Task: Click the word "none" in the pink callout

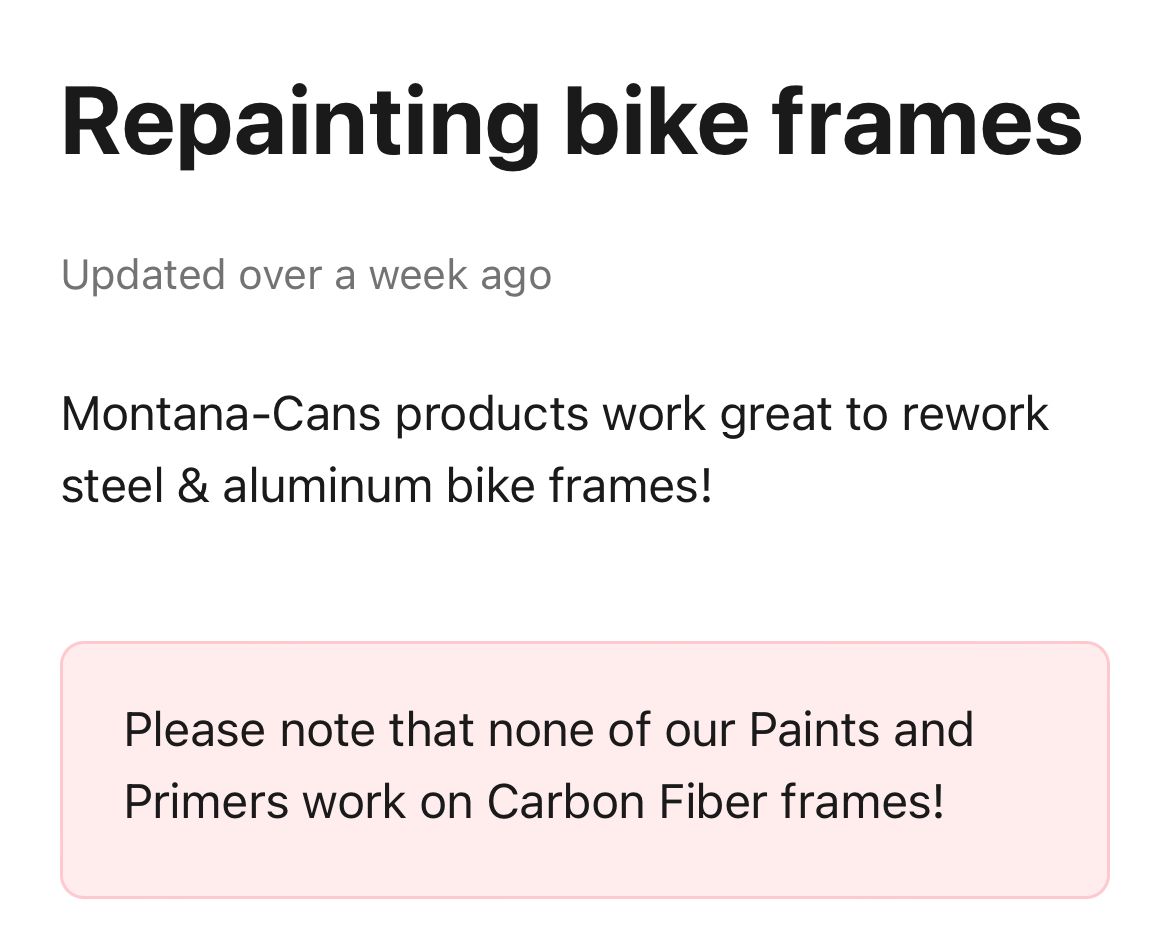Action: pyautogui.click(x=539, y=730)
